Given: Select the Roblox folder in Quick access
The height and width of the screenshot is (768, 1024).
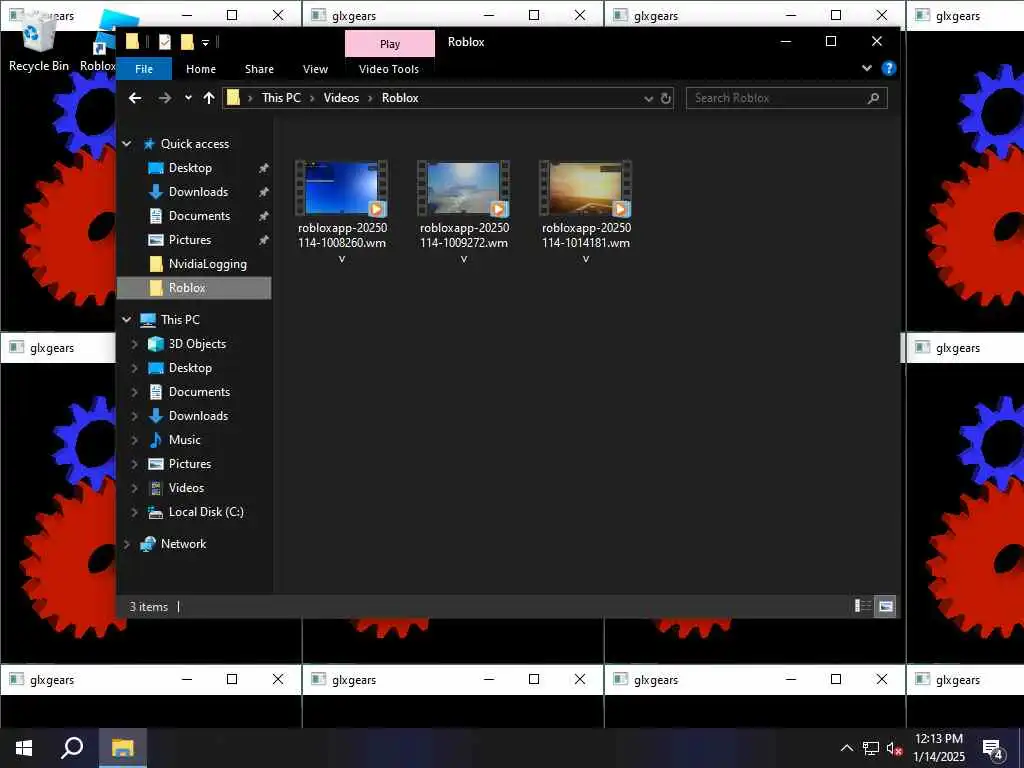Looking at the screenshot, I should click(194, 288).
